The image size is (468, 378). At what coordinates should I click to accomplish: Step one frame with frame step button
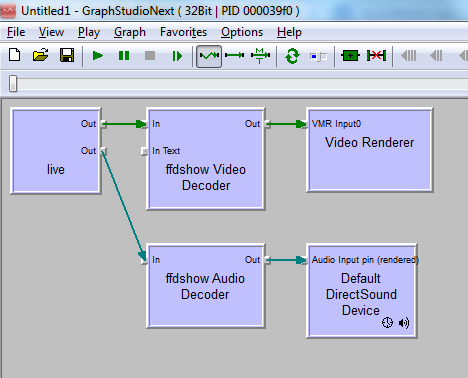pyautogui.click(x=177, y=56)
